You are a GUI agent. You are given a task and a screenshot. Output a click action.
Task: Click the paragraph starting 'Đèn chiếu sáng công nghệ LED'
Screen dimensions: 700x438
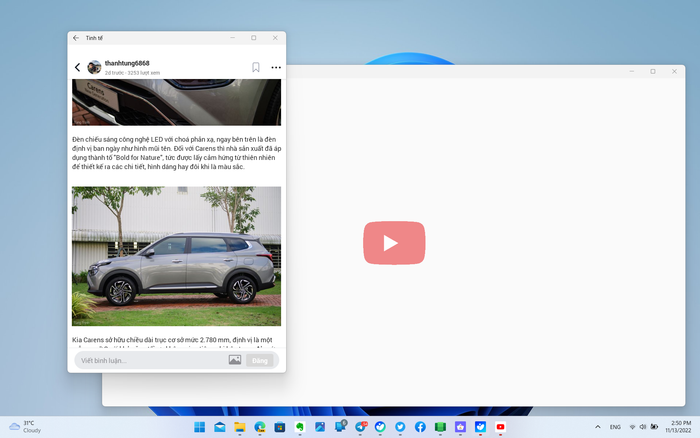click(176, 153)
